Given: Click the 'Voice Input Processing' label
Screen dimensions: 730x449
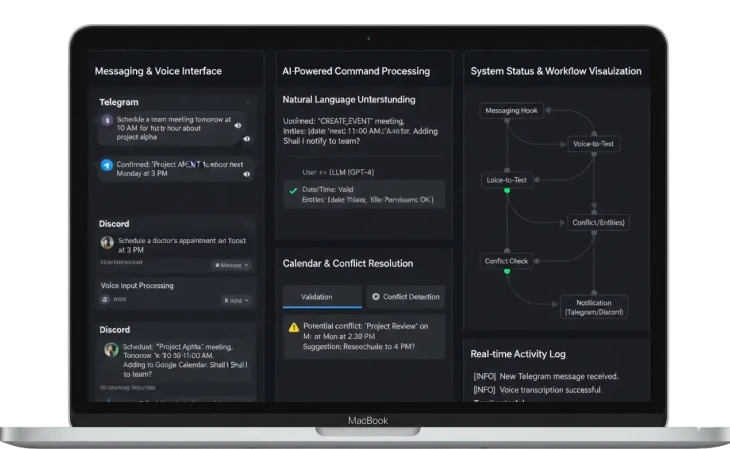Looking at the screenshot, I should 137,286.
